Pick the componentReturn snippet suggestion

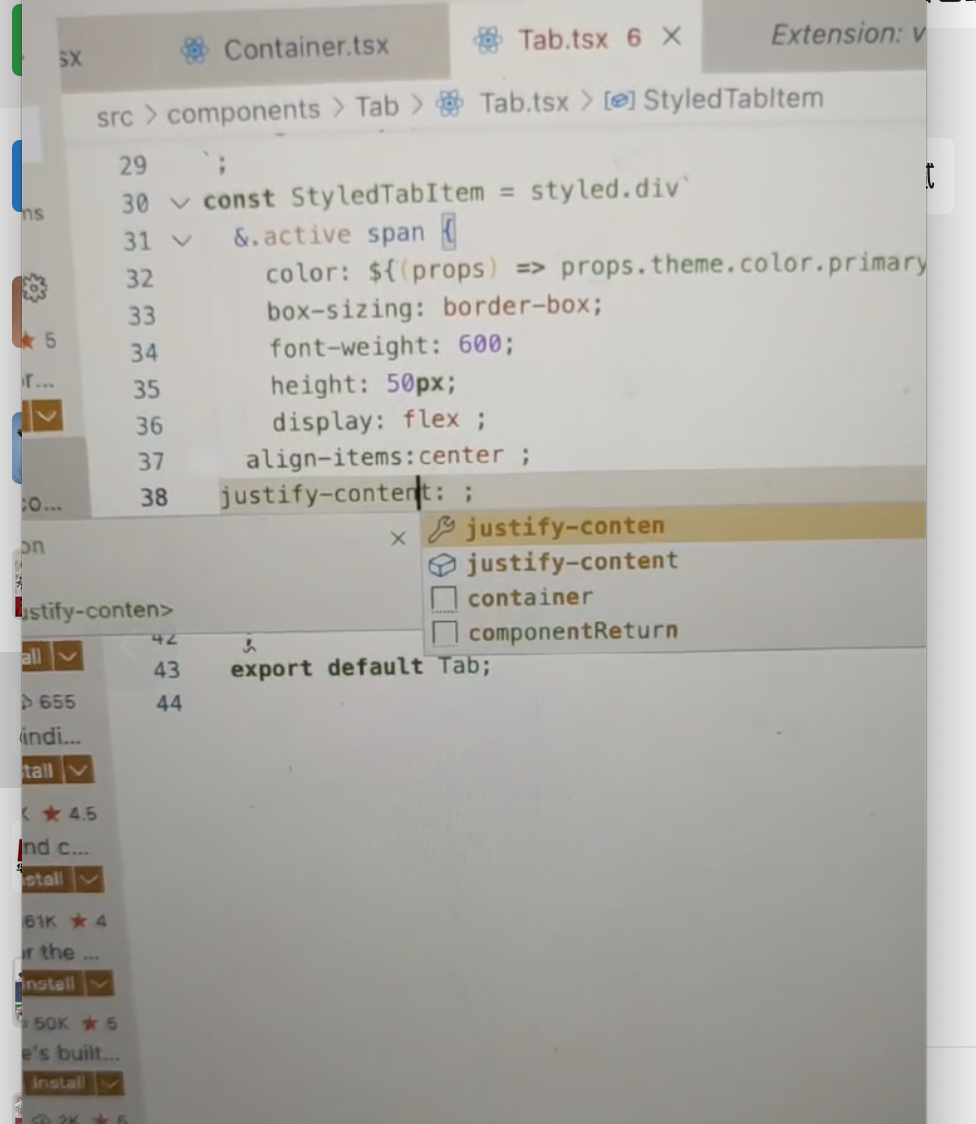[x=674, y=631]
